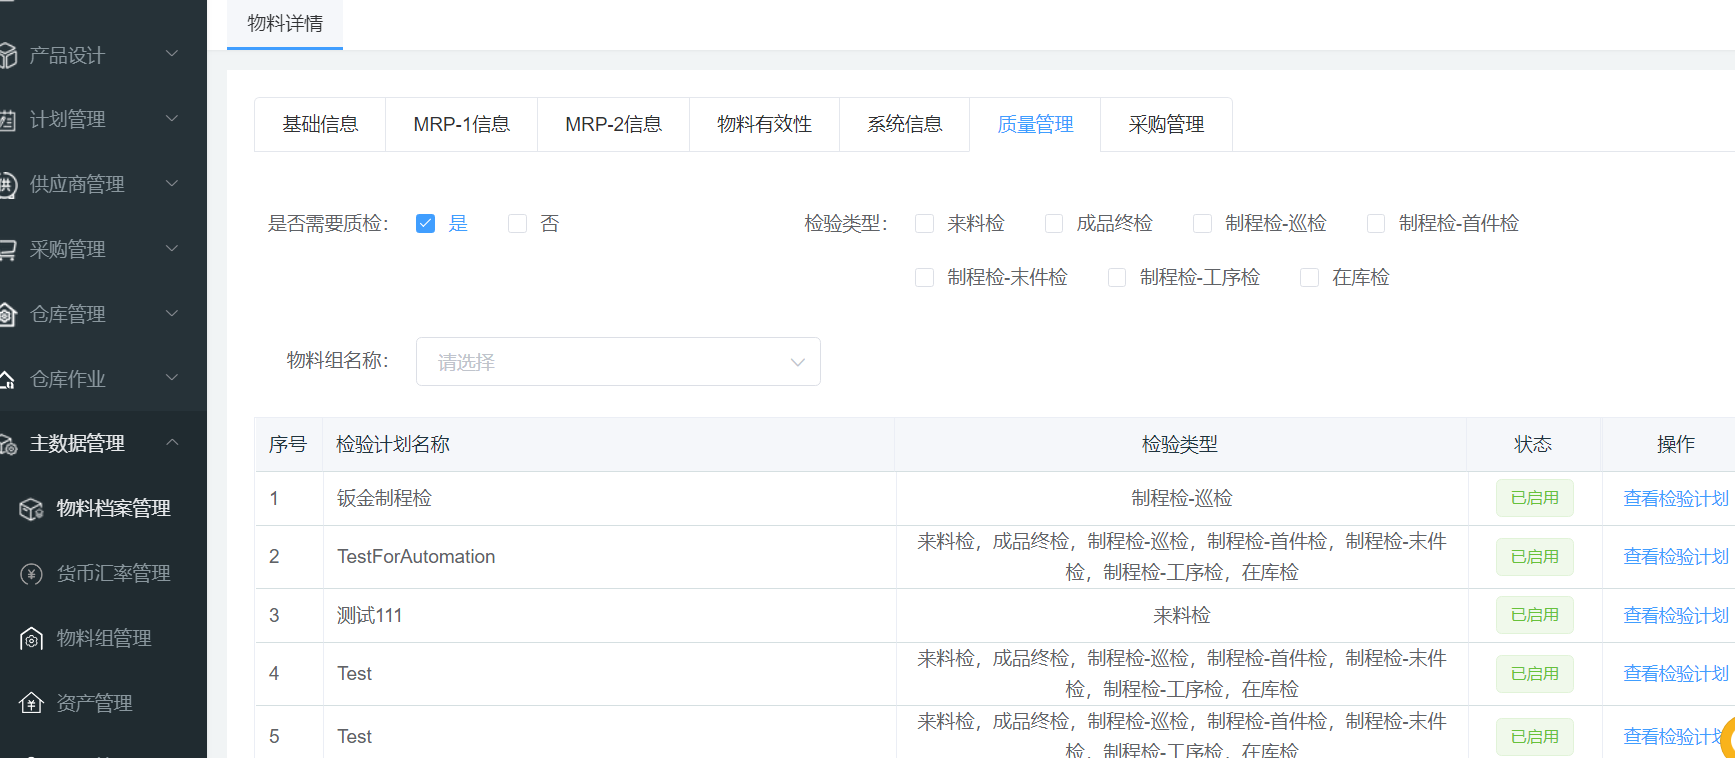Check the 否 checkbox
The width and height of the screenshot is (1735, 758).
tap(517, 224)
